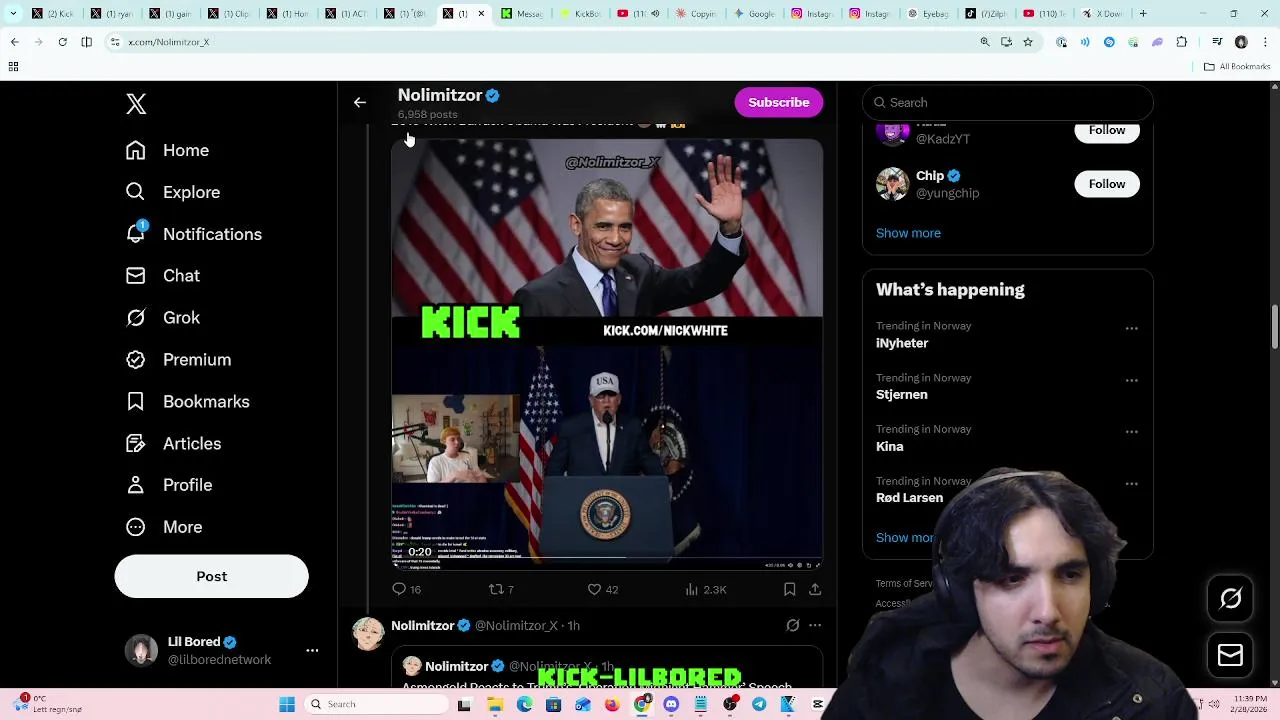1280x720 pixels.
Task: Open the tab search dropdown arrow
Action: coord(13,13)
